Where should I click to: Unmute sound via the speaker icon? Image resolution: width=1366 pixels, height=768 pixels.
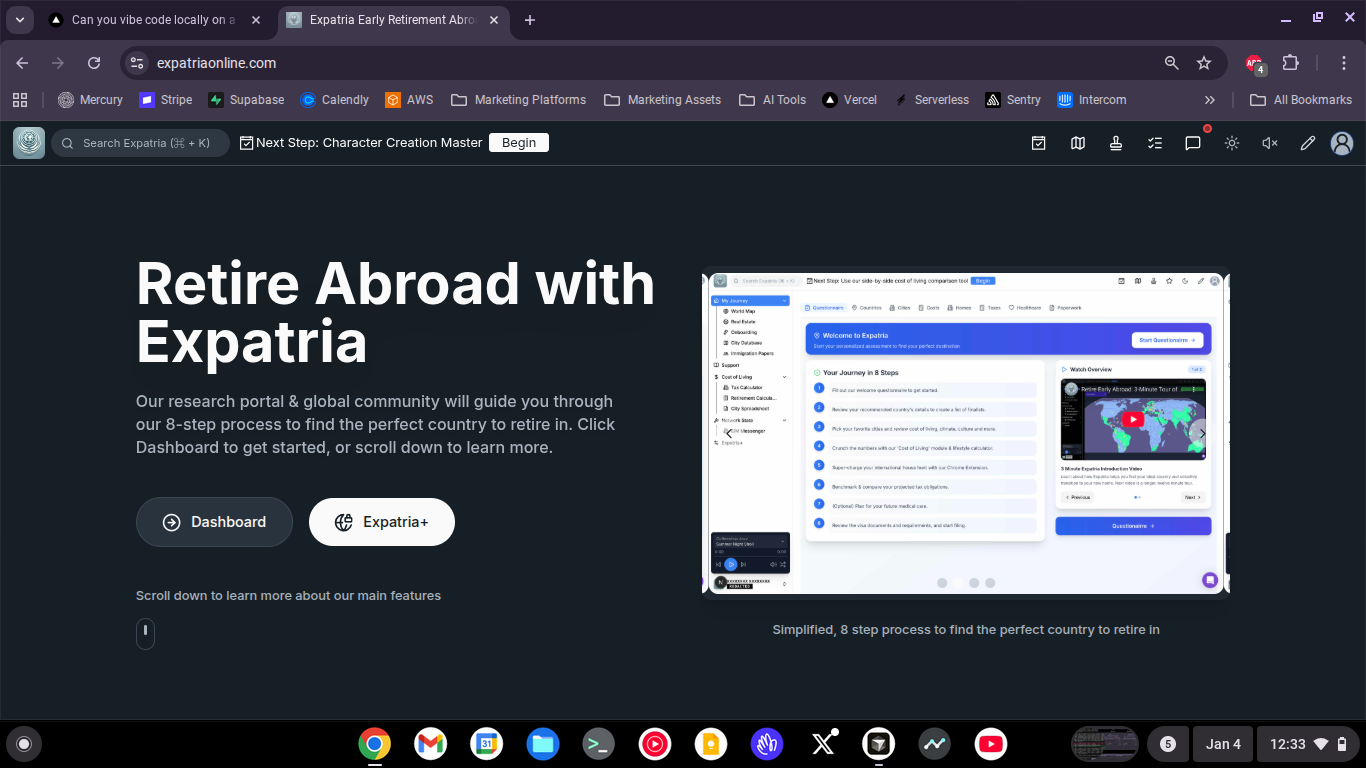click(x=1269, y=143)
